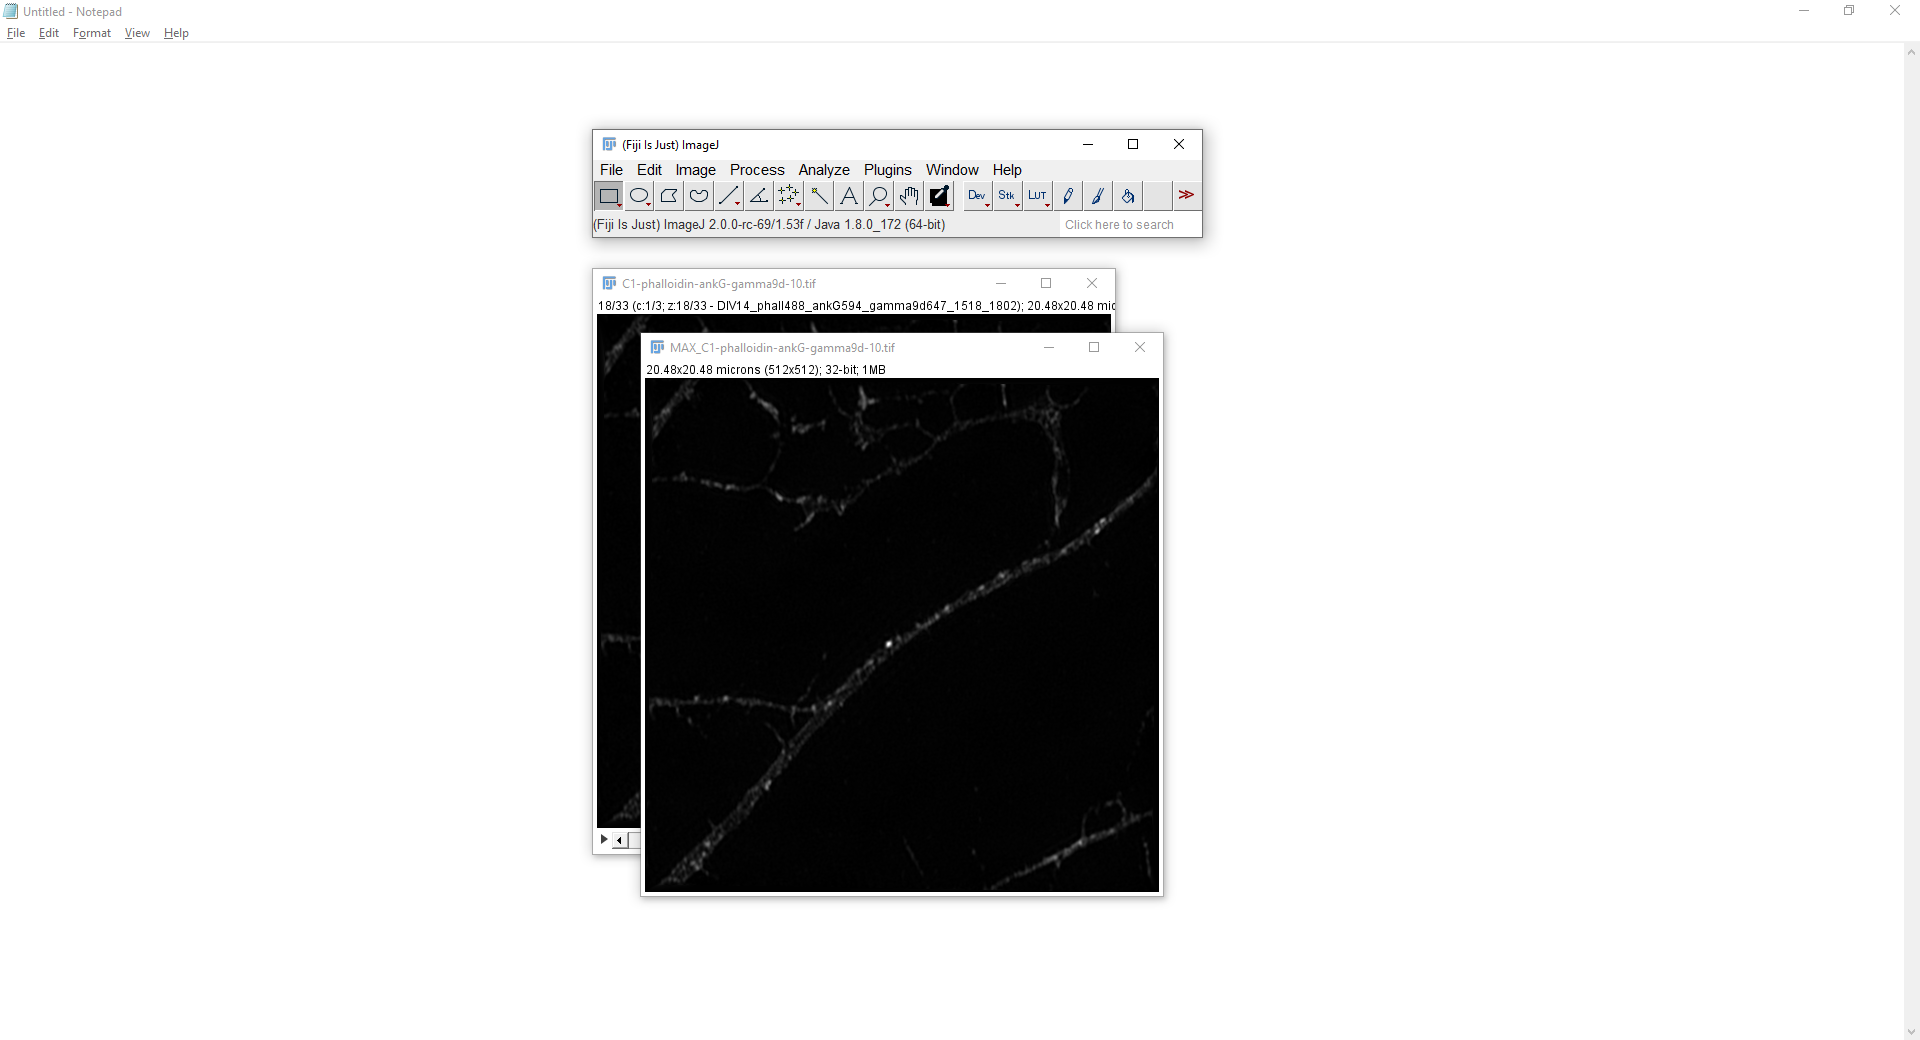Minimize the MAX_C1-phalloidin image window
Viewport: 1920px width, 1040px height.
1049,348
